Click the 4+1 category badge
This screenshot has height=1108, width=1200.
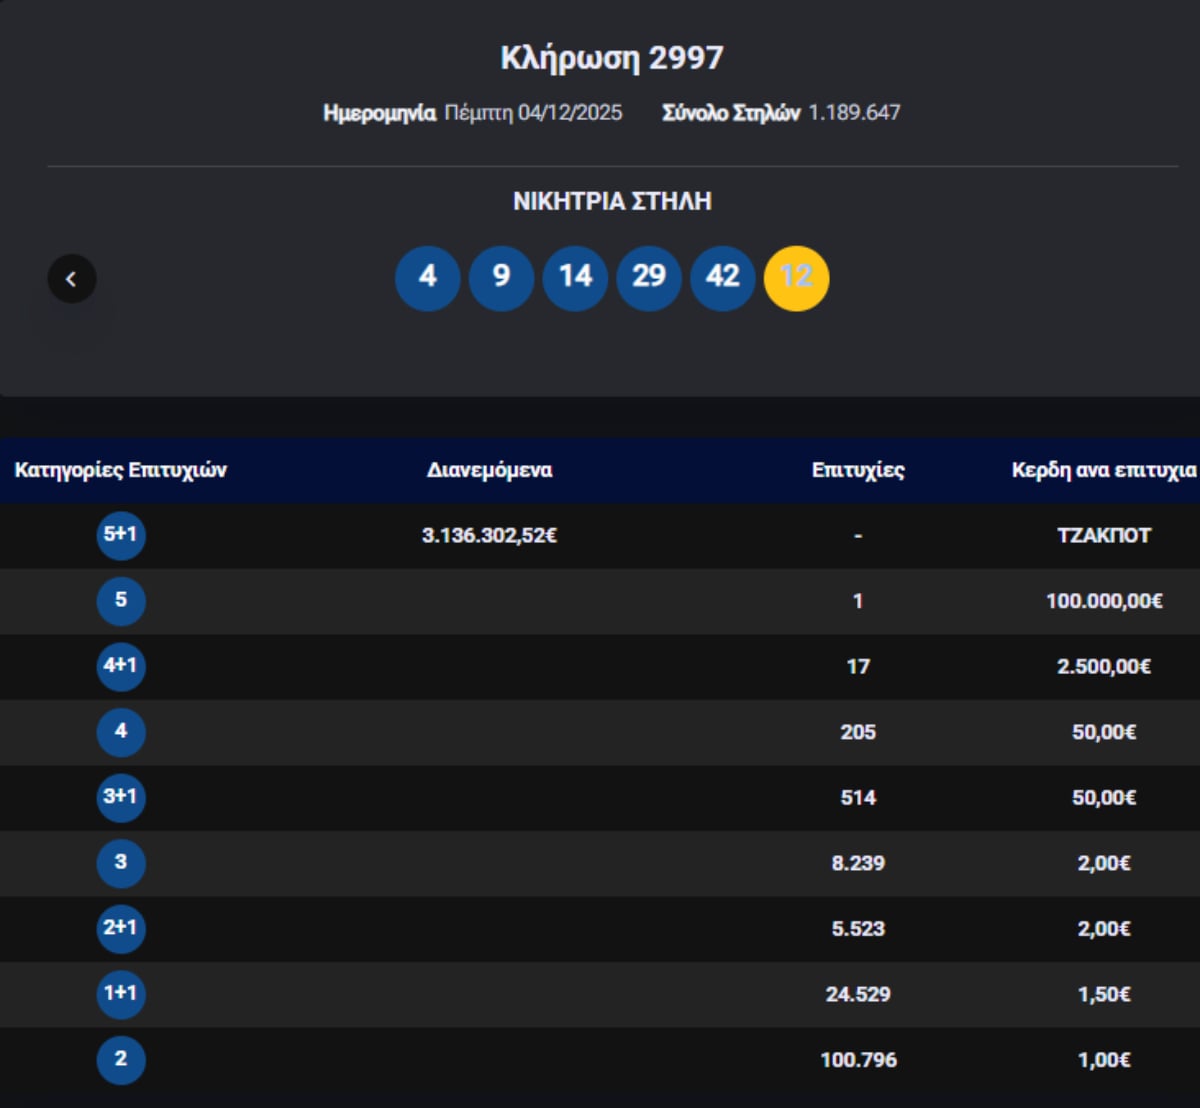[x=121, y=666]
